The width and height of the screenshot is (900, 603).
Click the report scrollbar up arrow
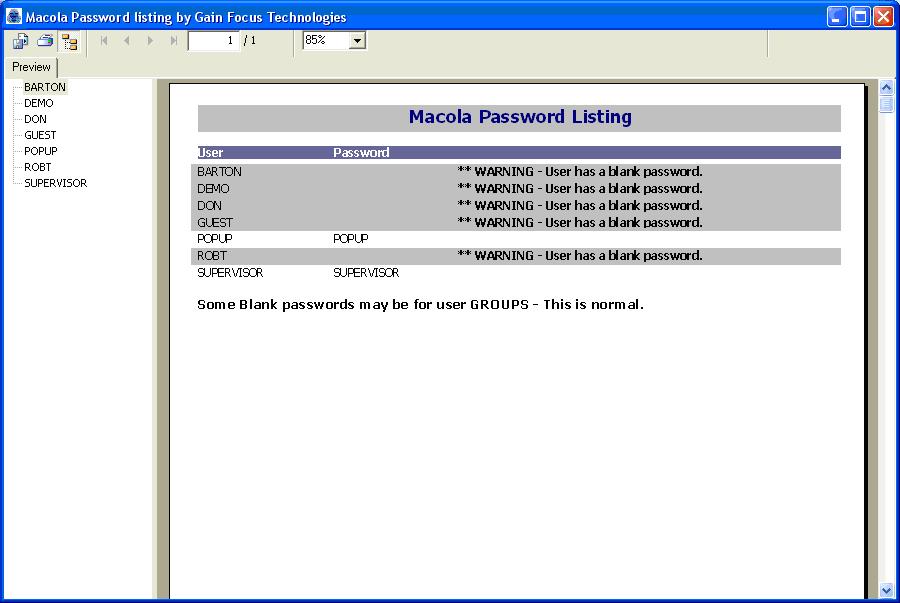pos(886,87)
